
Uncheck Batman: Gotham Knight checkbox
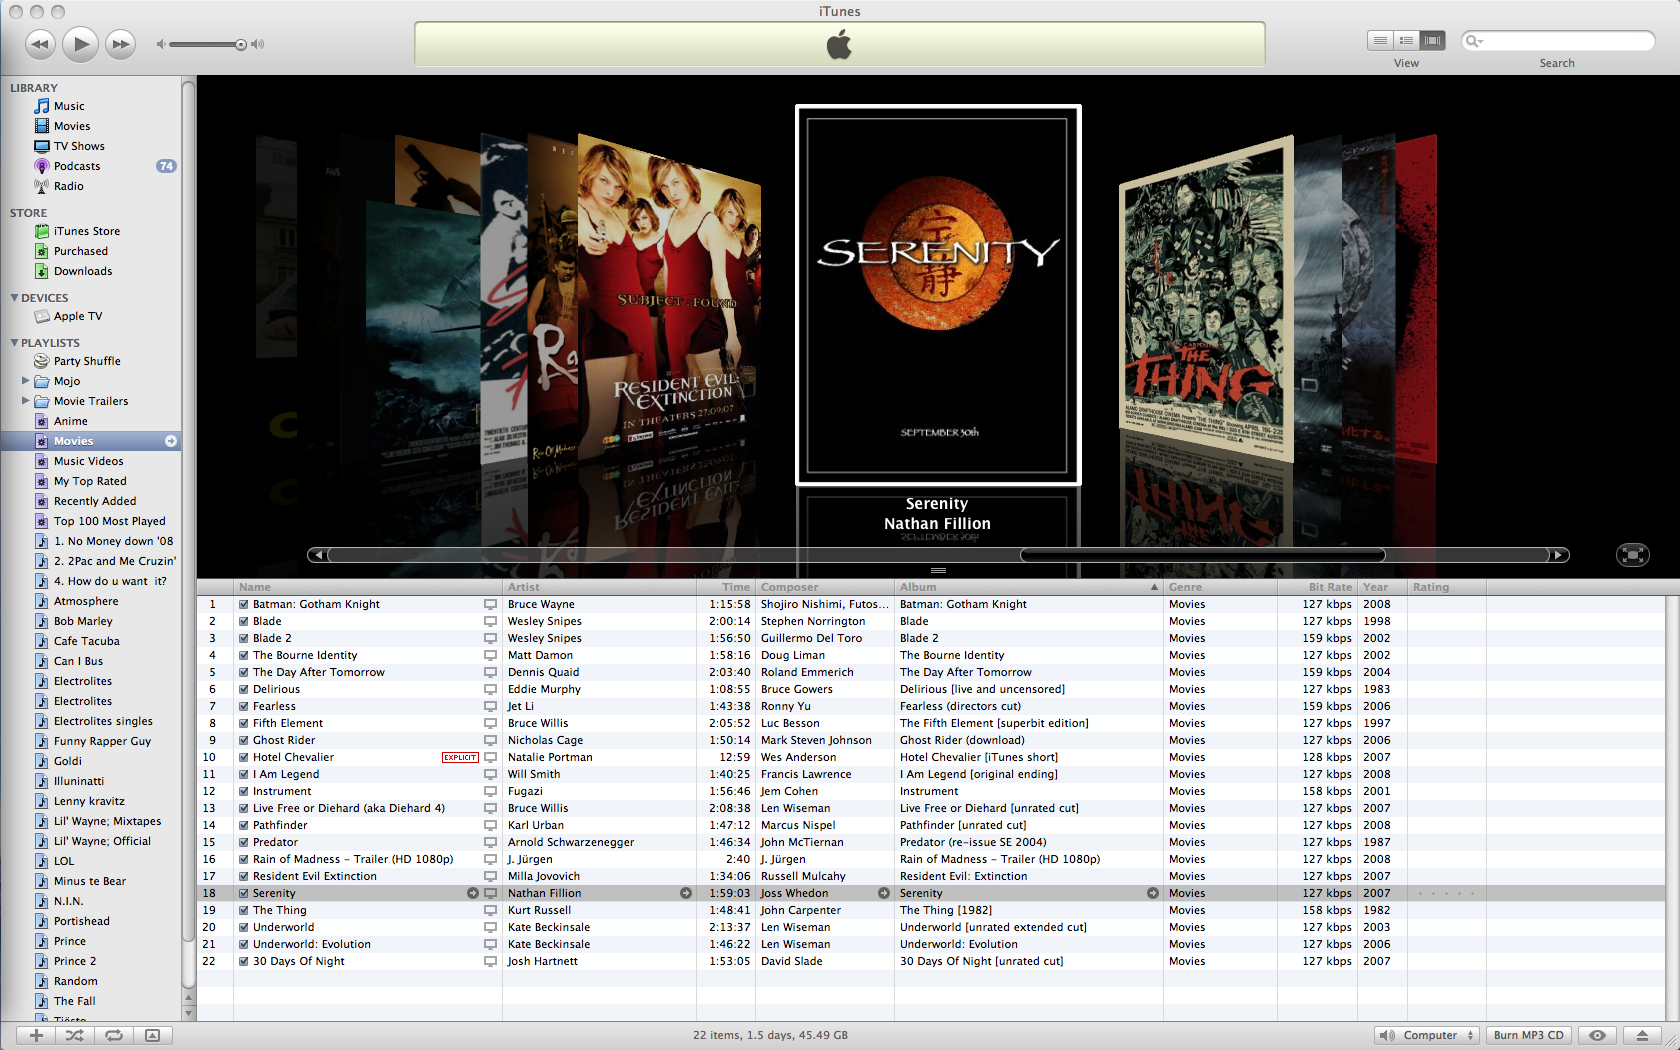[243, 604]
